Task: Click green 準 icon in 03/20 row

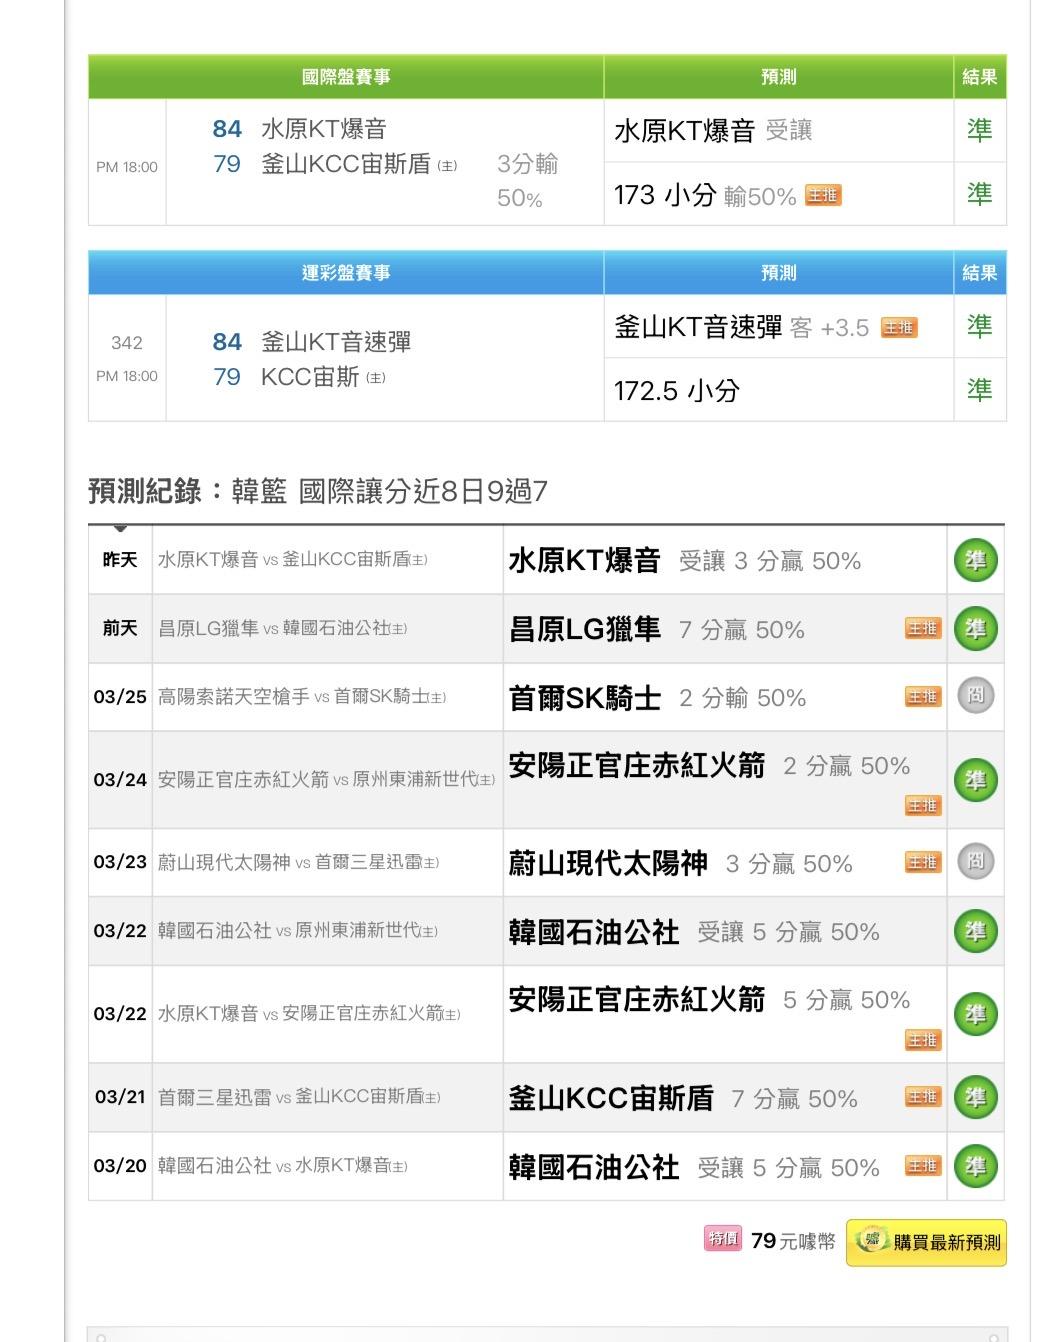Action: click(x=975, y=1166)
